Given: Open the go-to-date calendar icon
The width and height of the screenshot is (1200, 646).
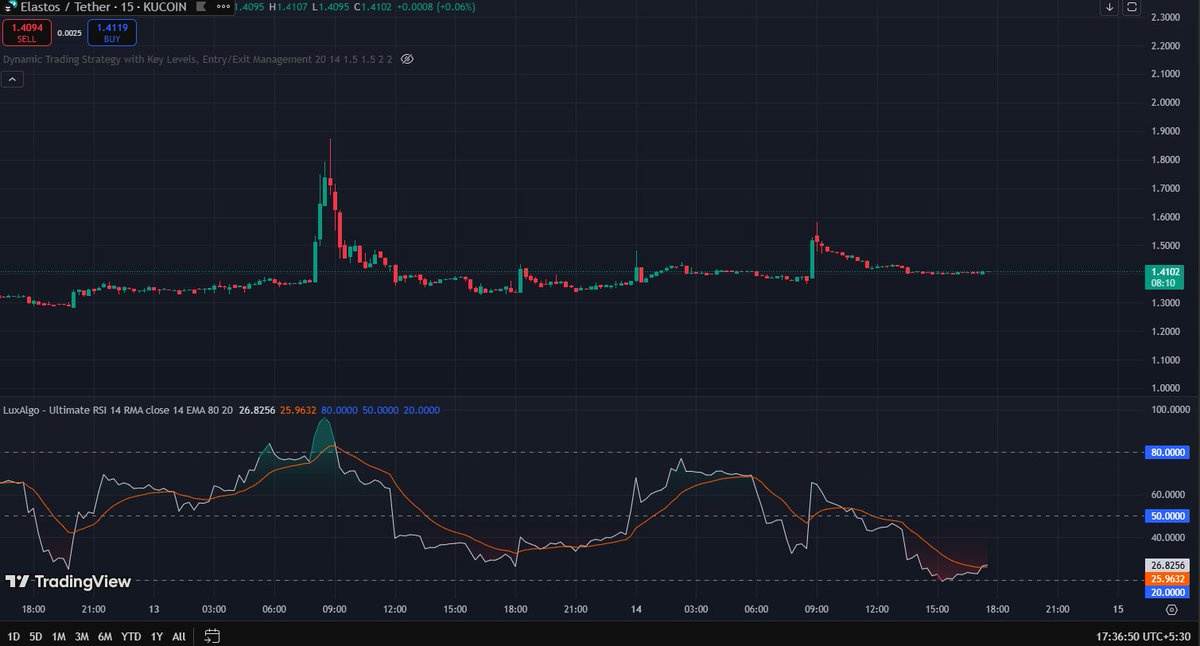Looking at the screenshot, I should pyautogui.click(x=211, y=635).
